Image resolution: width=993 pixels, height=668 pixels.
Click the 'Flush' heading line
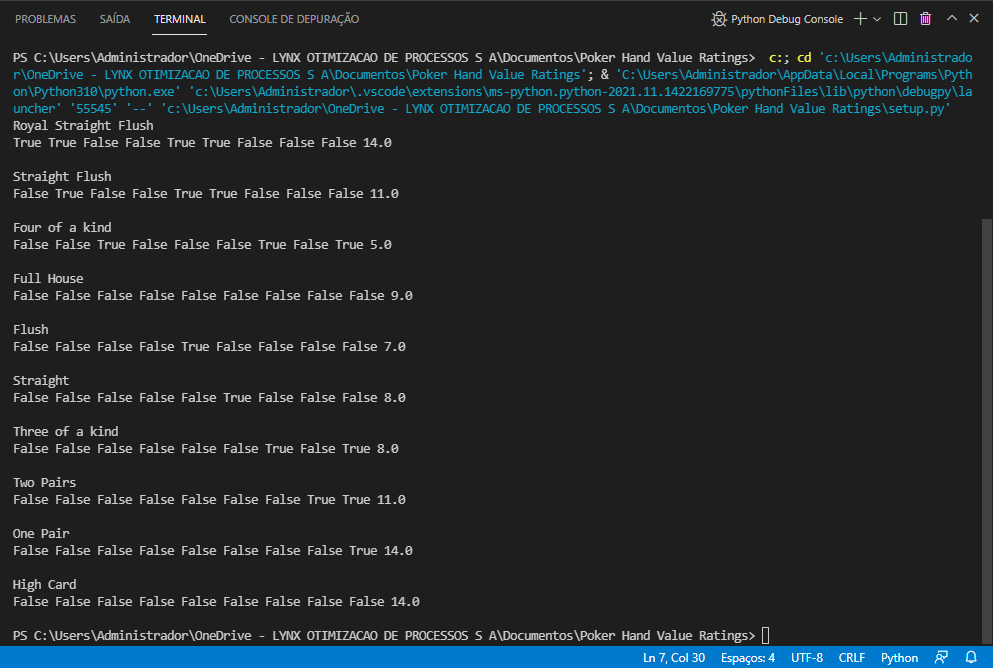point(30,329)
